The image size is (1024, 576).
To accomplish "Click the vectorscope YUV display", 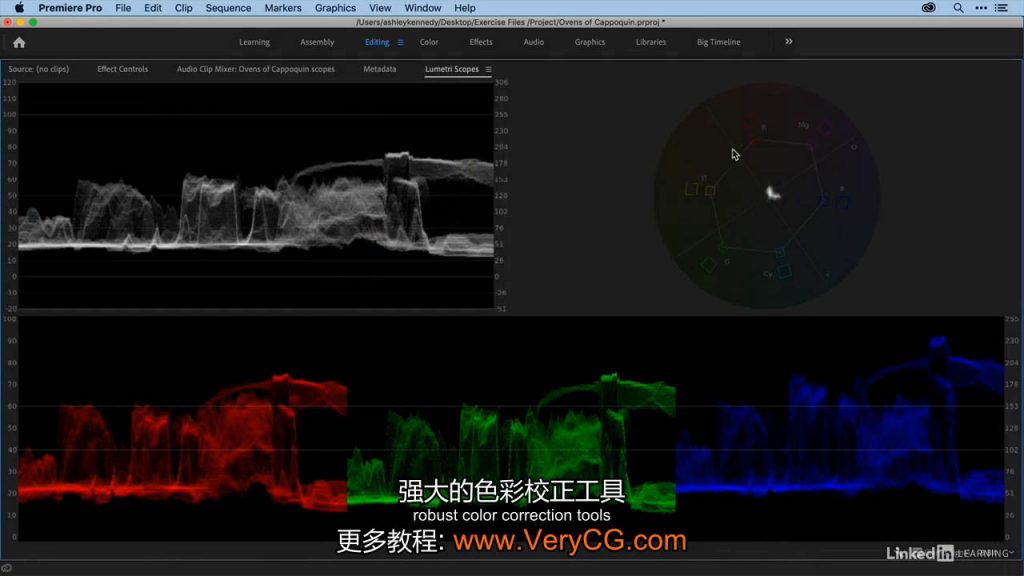I will click(767, 195).
